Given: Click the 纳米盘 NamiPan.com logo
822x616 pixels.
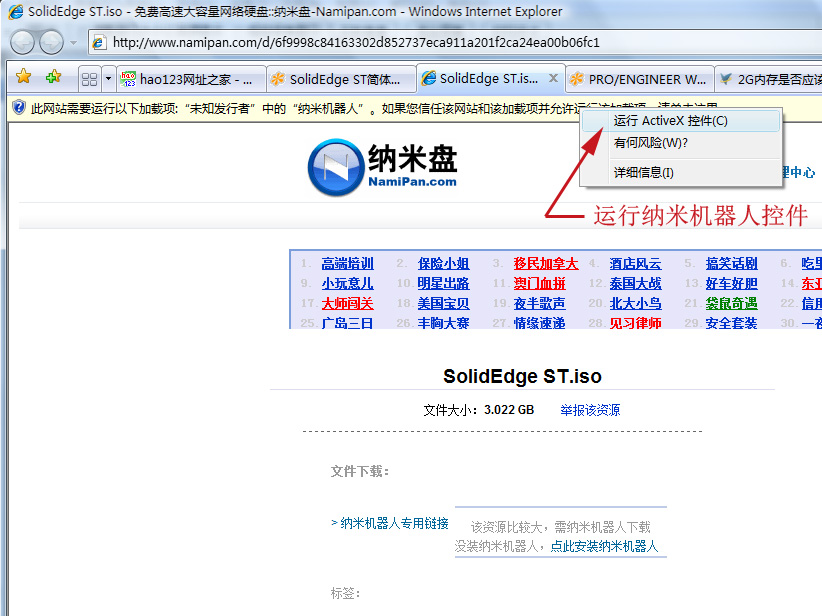Looking at the screenshot, I should [x=383, y=167].
